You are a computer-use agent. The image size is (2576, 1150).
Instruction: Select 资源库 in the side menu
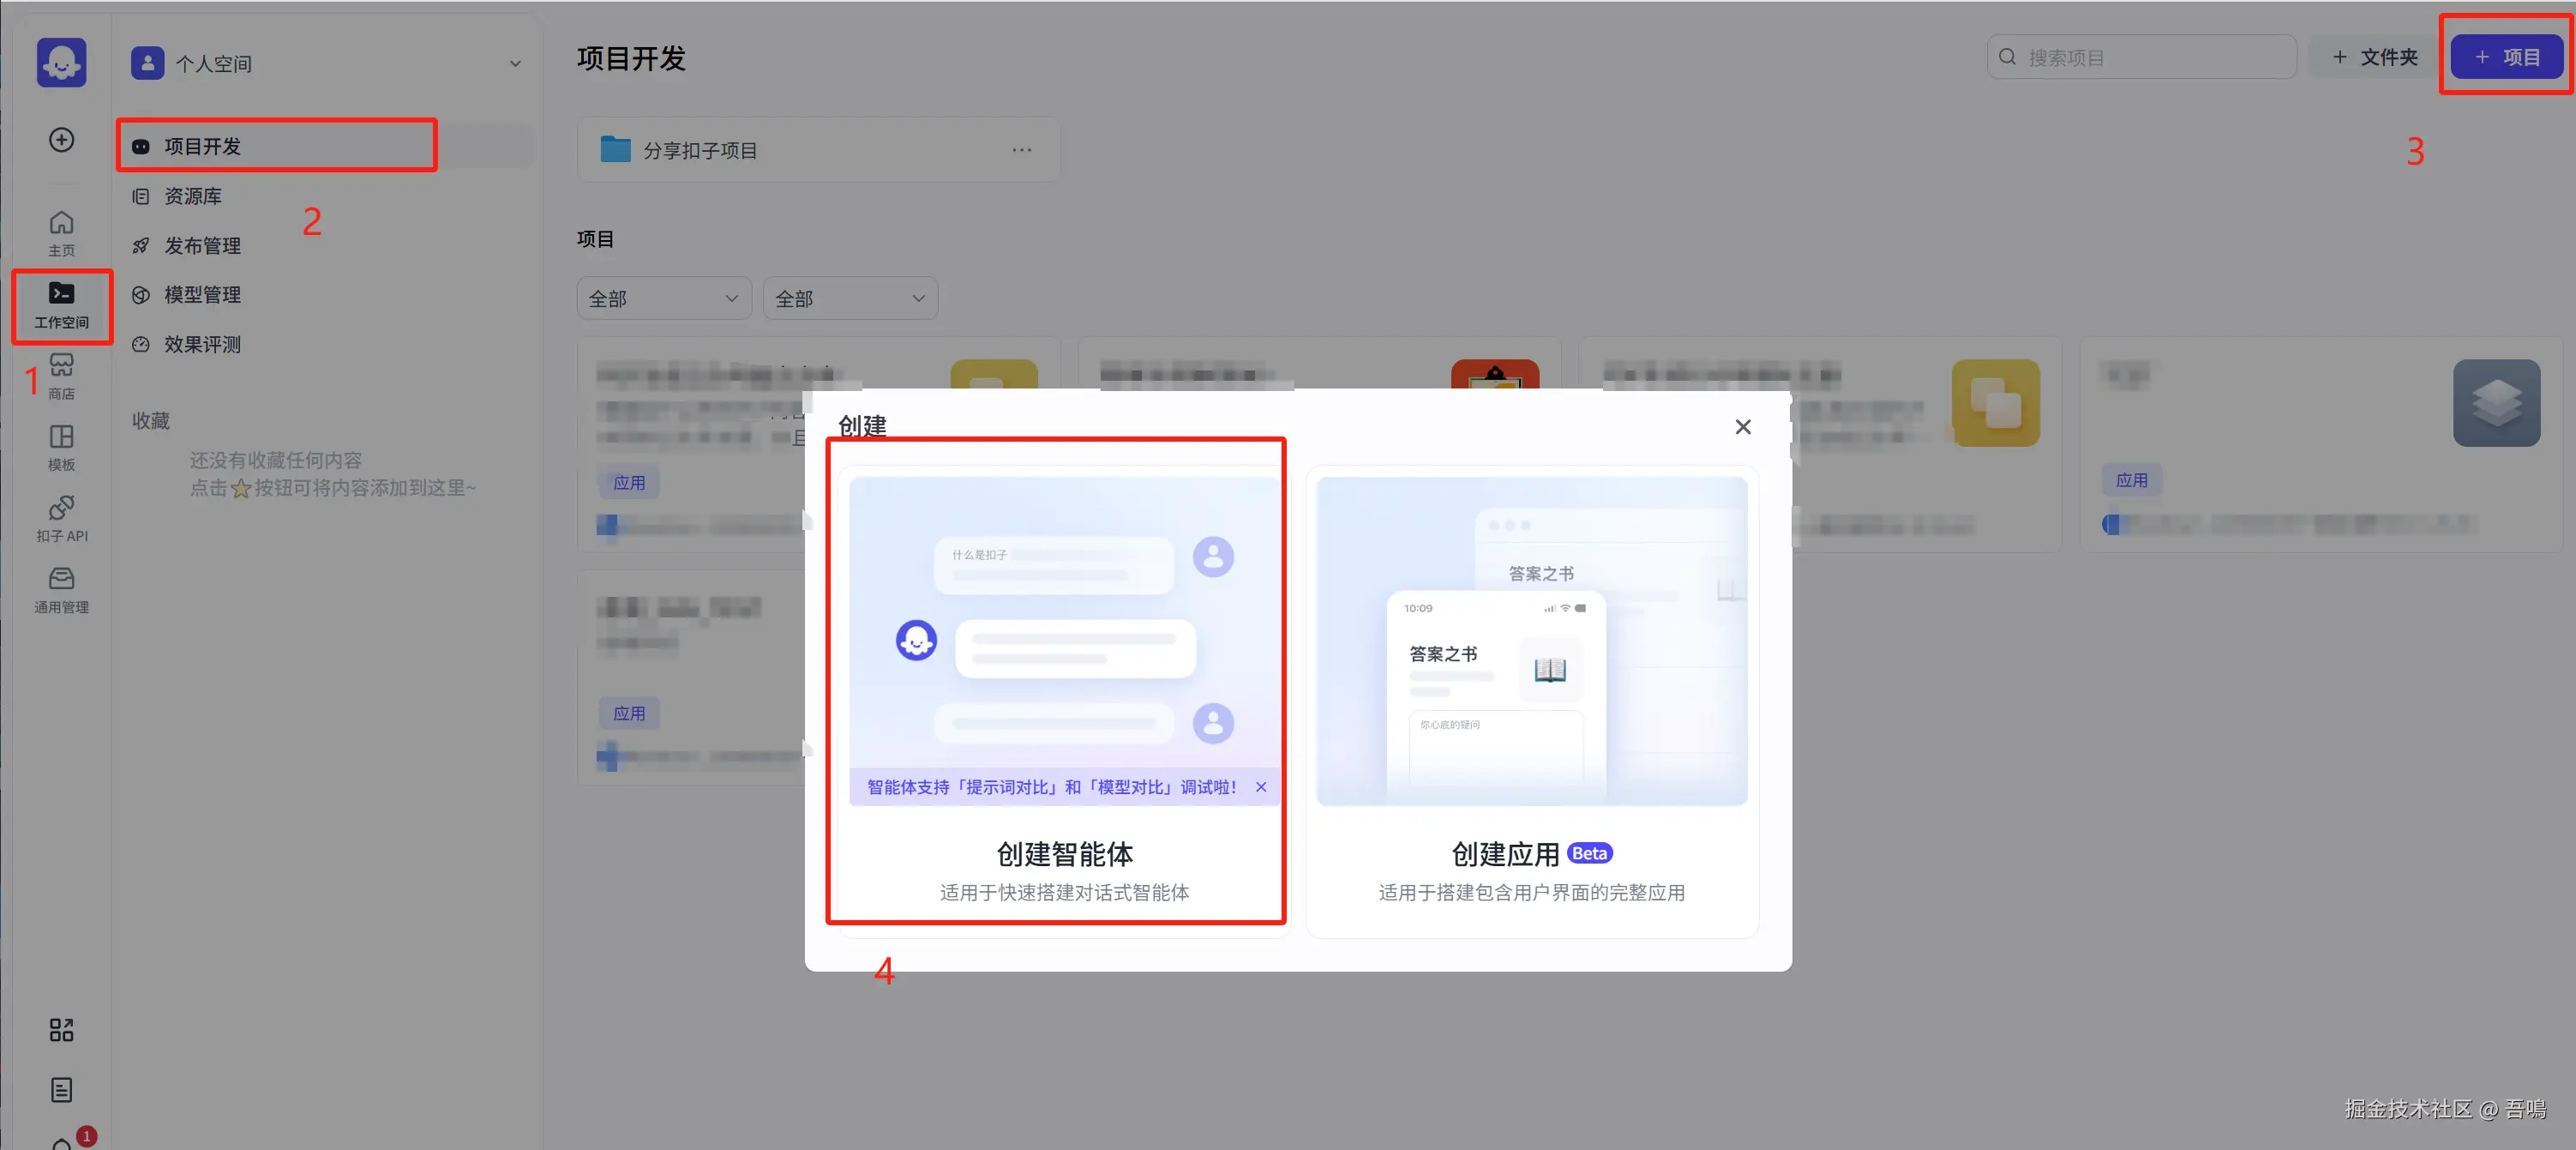(x=193, y=196)
